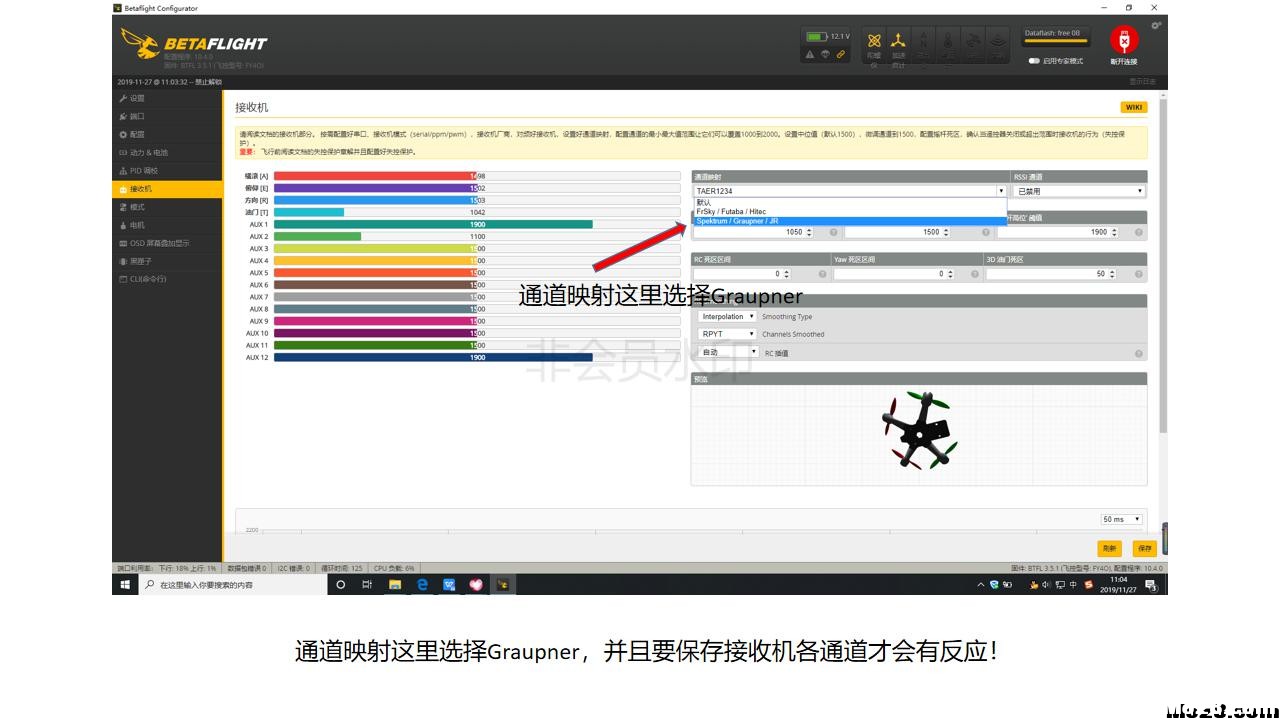The width and height of the screenshot is (1280, 720).
Task: Open the 设置 (Setup) tab in sidebar
Action: 167,98
